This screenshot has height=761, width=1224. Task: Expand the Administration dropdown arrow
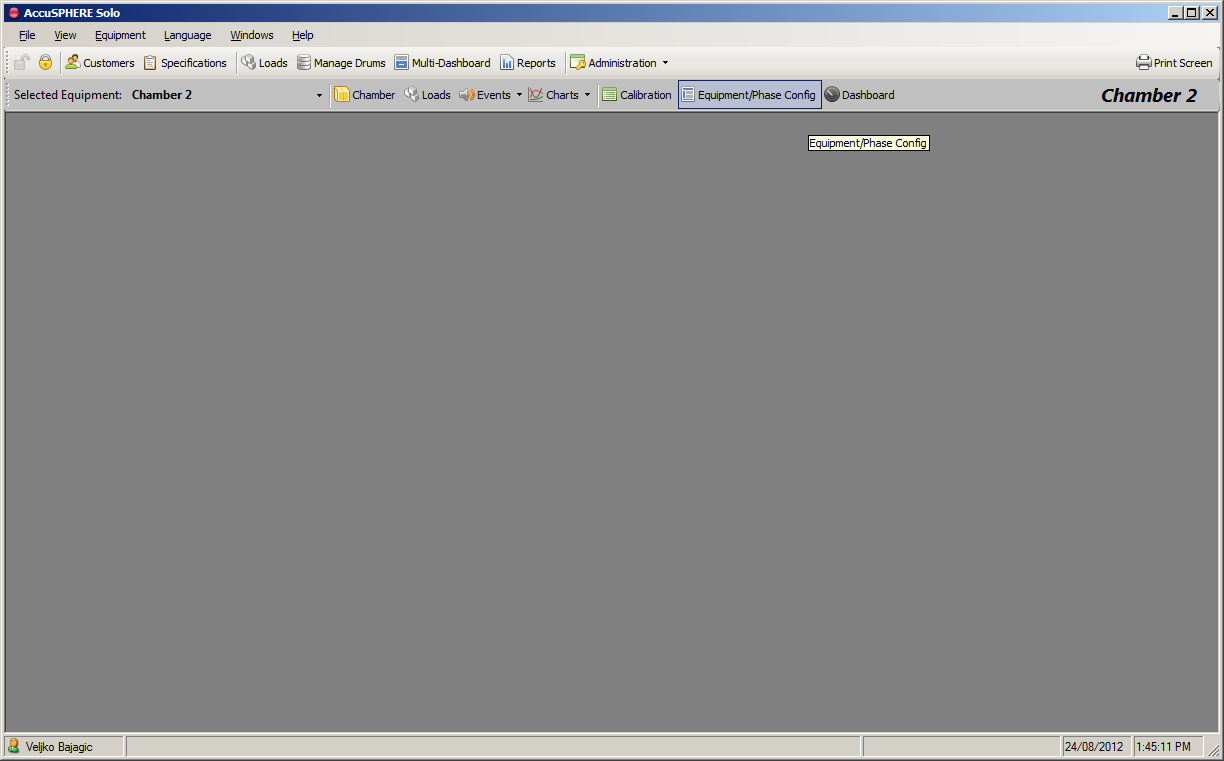coord(666,63)
